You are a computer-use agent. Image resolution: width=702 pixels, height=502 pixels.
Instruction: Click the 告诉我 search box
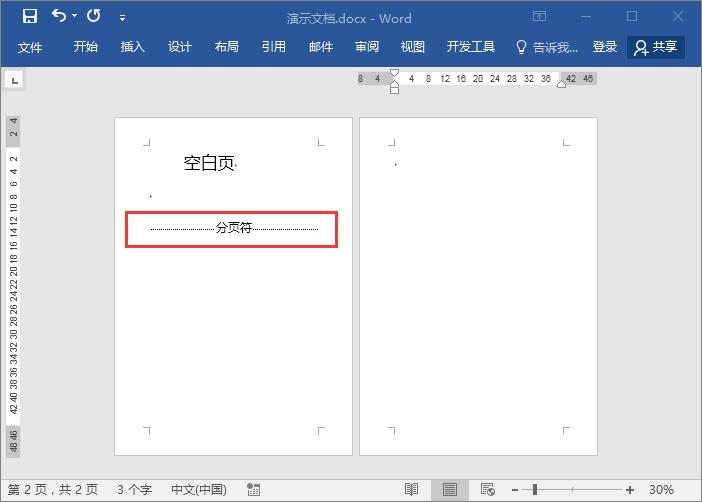(x=547, y=47)
